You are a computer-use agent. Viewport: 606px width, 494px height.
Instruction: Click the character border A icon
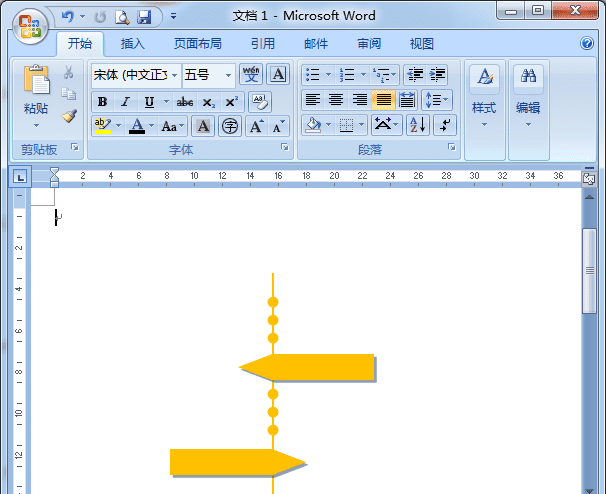[x=278, y=74]
